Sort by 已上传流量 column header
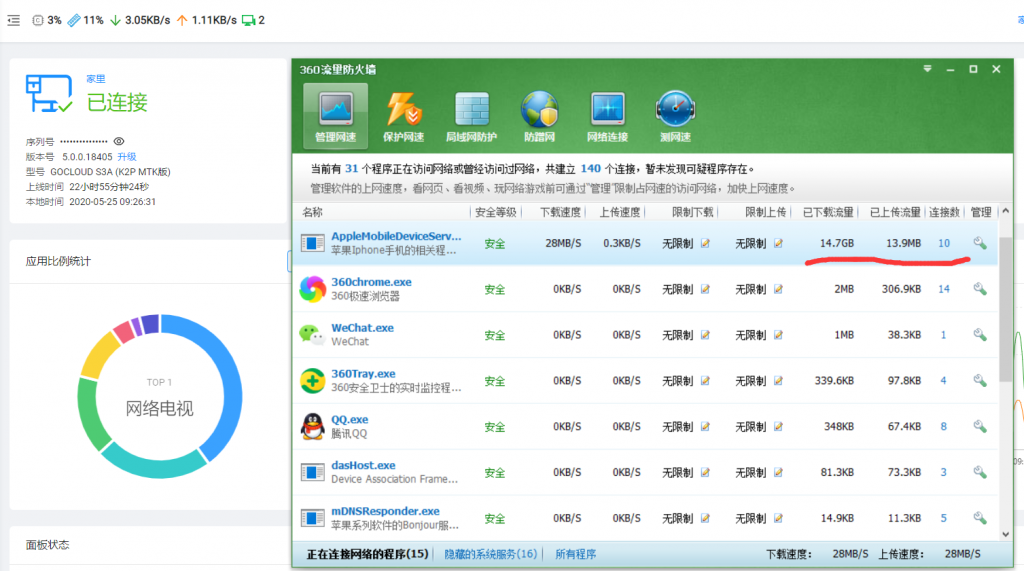Viewport: 1024px width, 571px height. [x=895, y=212]
